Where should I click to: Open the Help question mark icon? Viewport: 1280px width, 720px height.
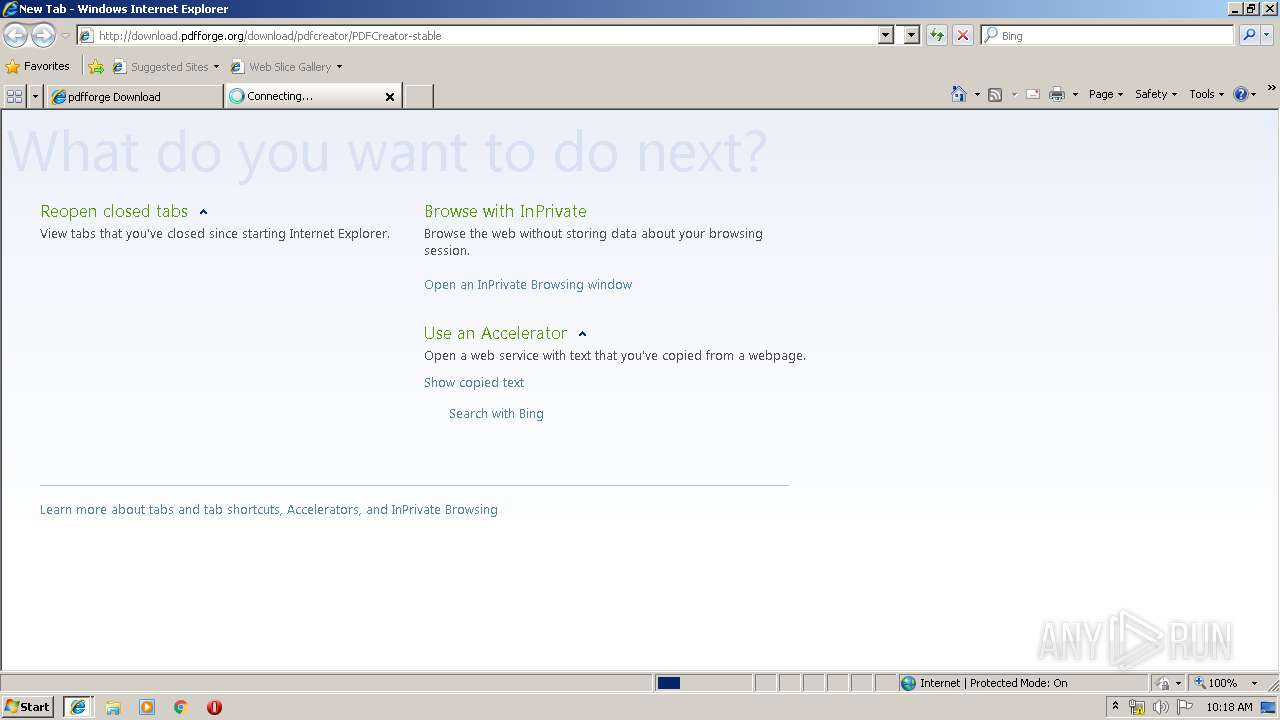pyautogui.click(x=1241, y=94)
